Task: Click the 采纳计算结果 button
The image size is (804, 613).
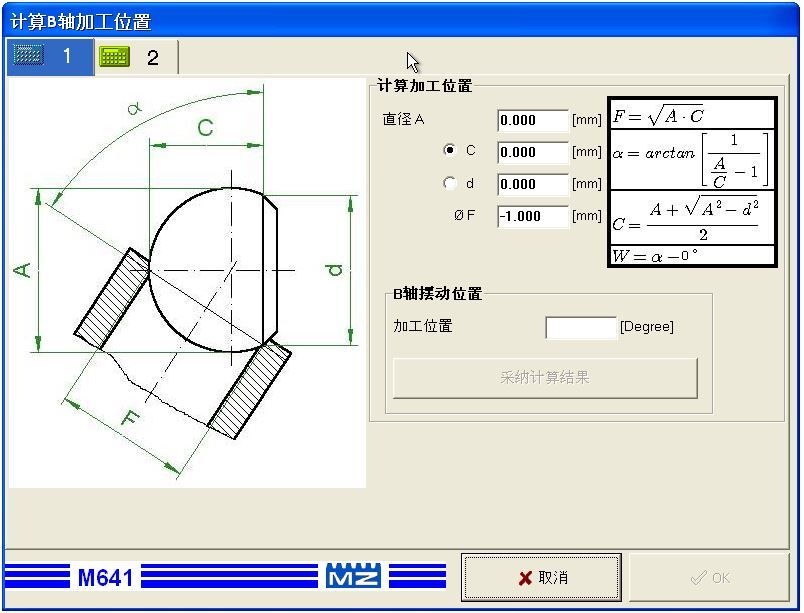Action: pos(545,378)
